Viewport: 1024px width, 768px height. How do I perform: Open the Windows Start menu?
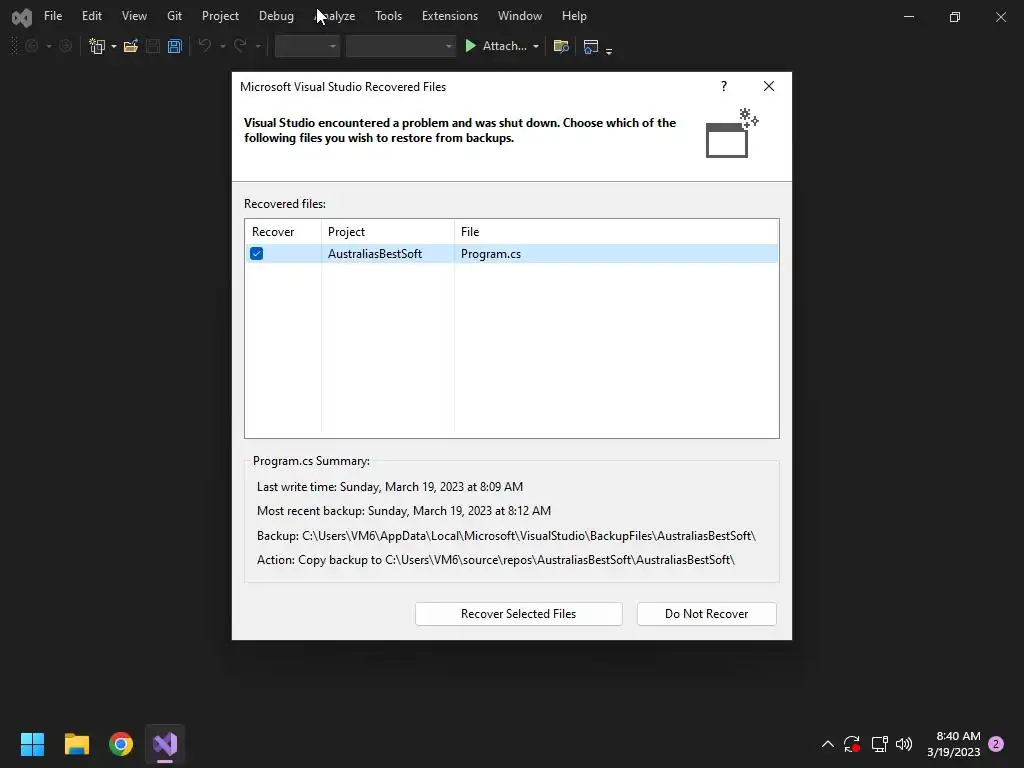click(32, 744)
